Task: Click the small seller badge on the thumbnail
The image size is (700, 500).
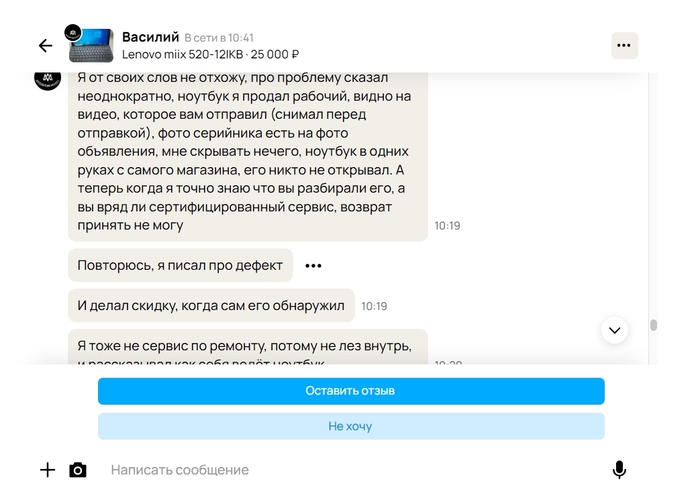Action: tap(72, 34)
